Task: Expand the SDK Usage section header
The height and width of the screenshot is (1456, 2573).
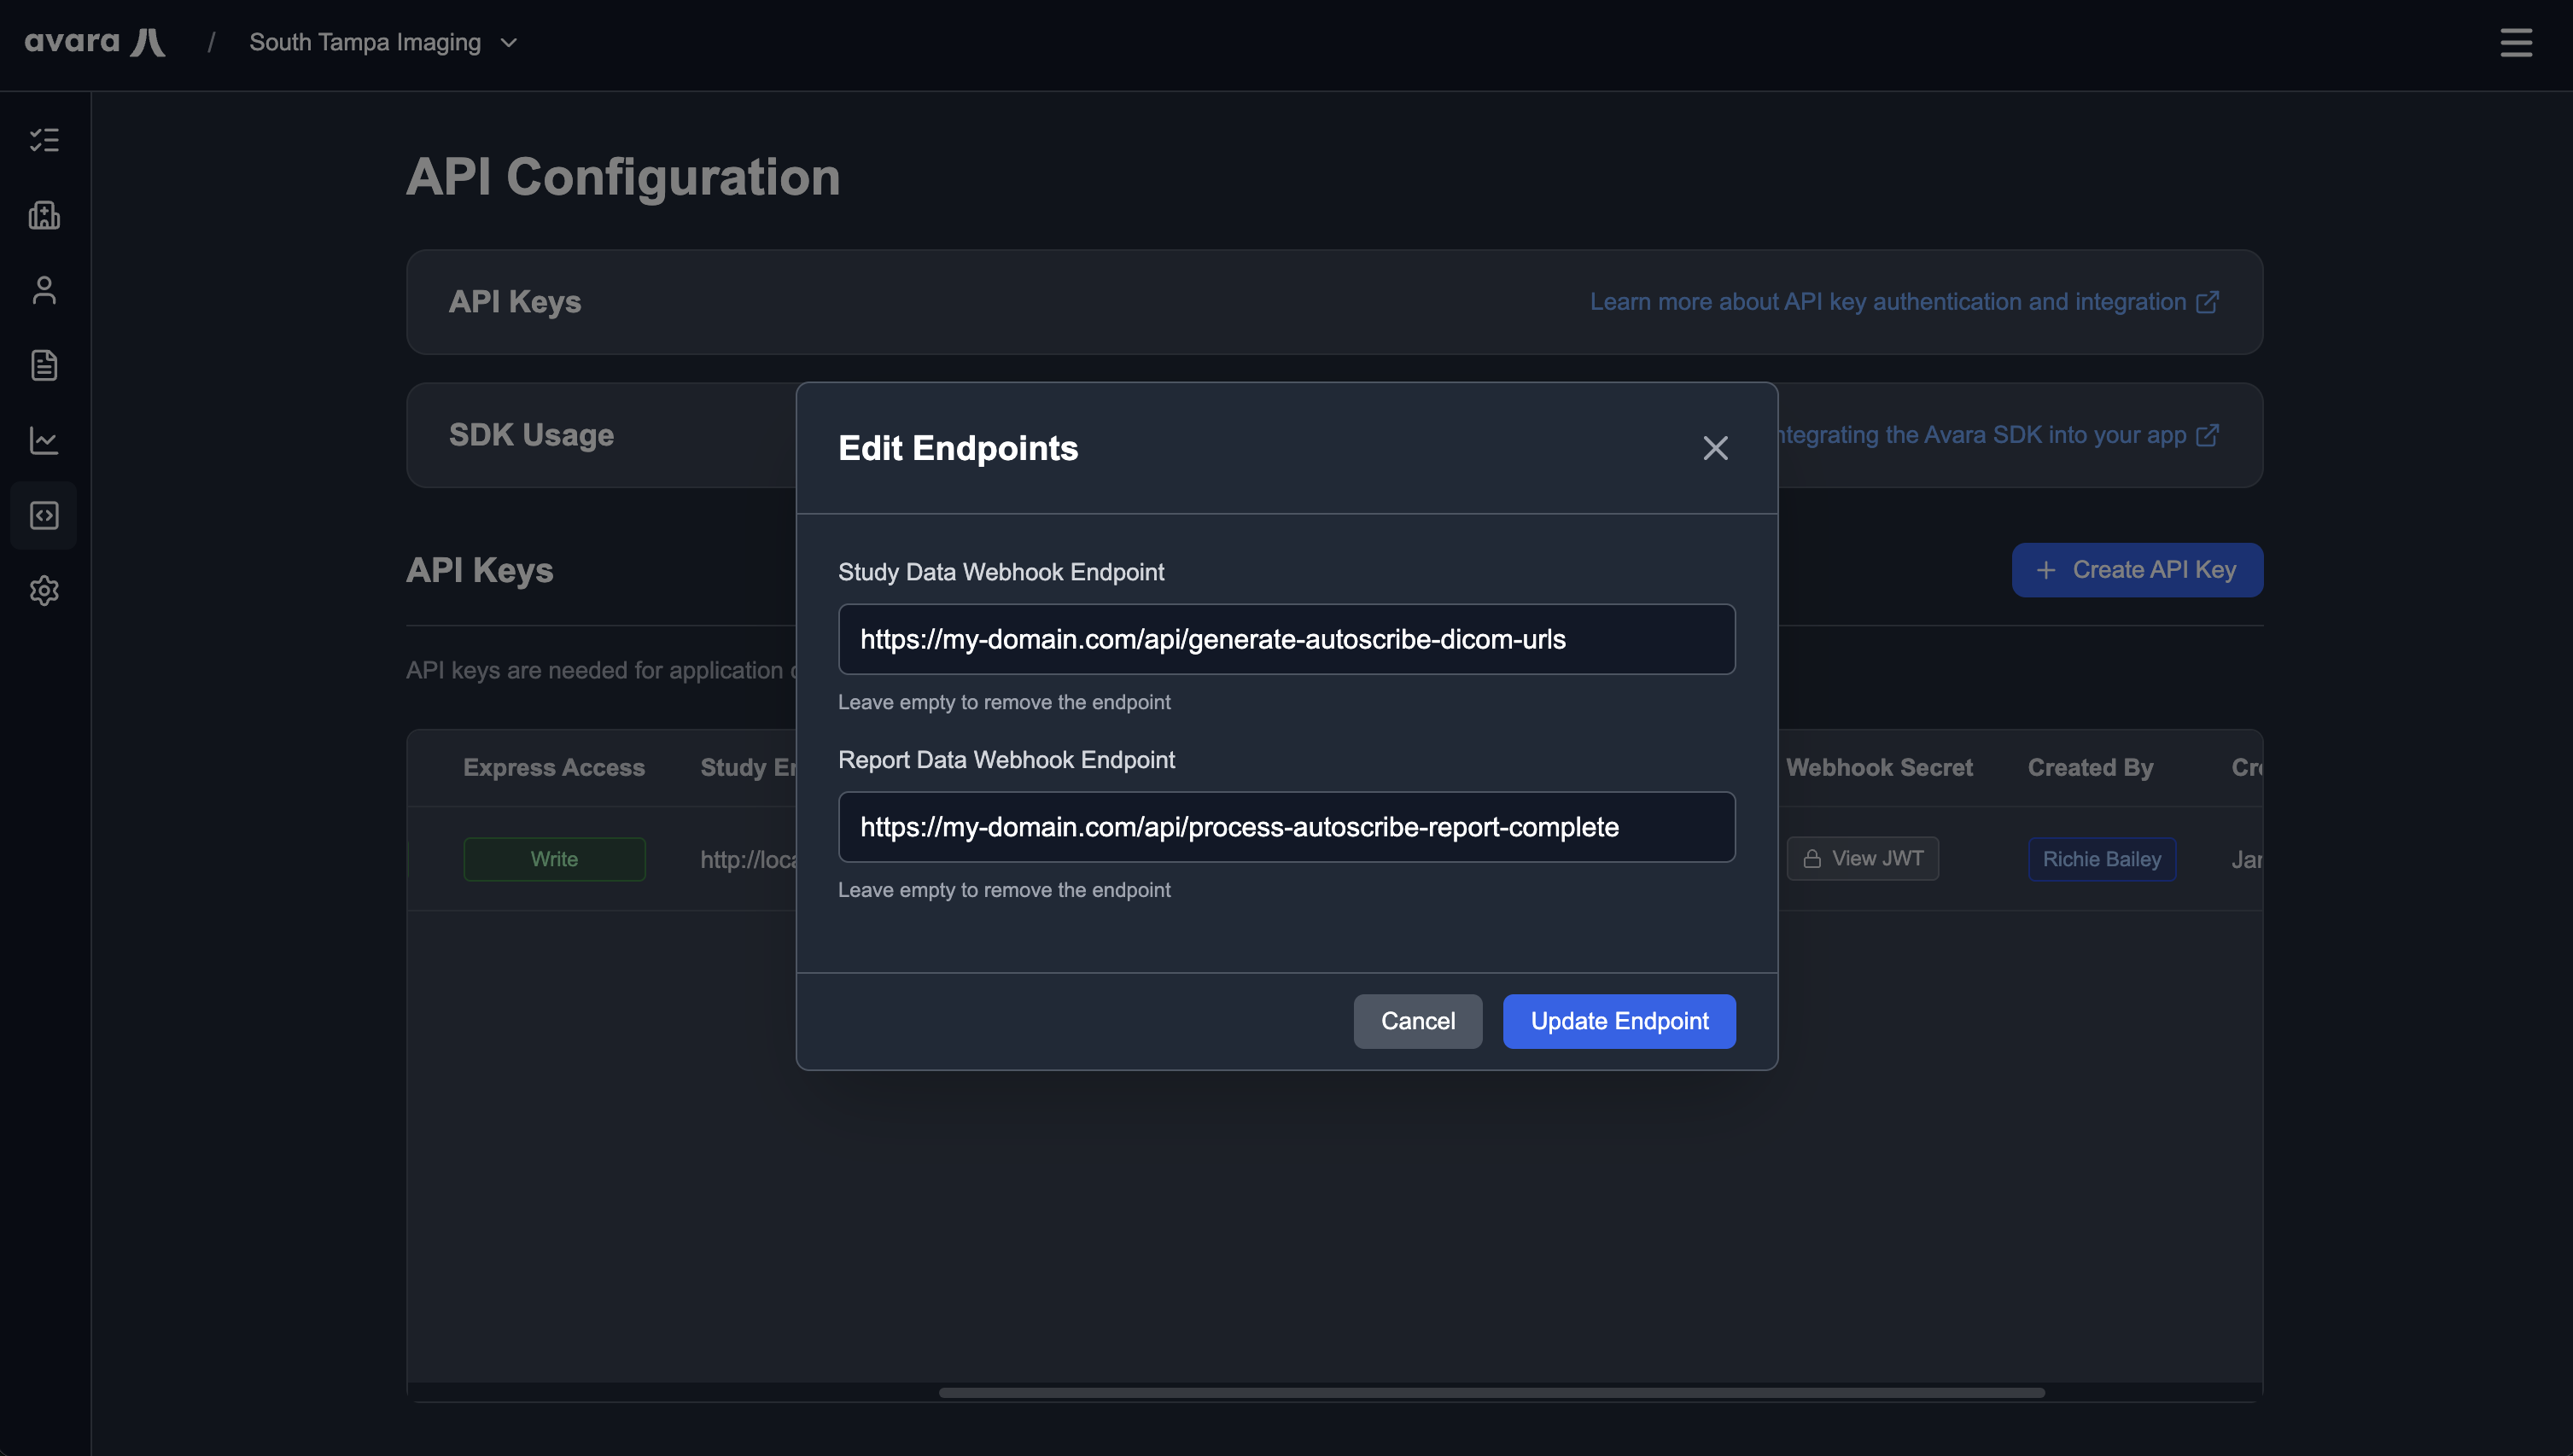Action: (x=531, y=434)
